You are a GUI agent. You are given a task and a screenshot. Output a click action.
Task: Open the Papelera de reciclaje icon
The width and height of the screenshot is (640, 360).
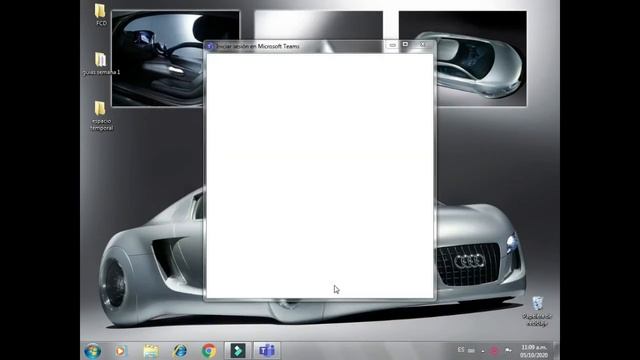click(537, 311)
